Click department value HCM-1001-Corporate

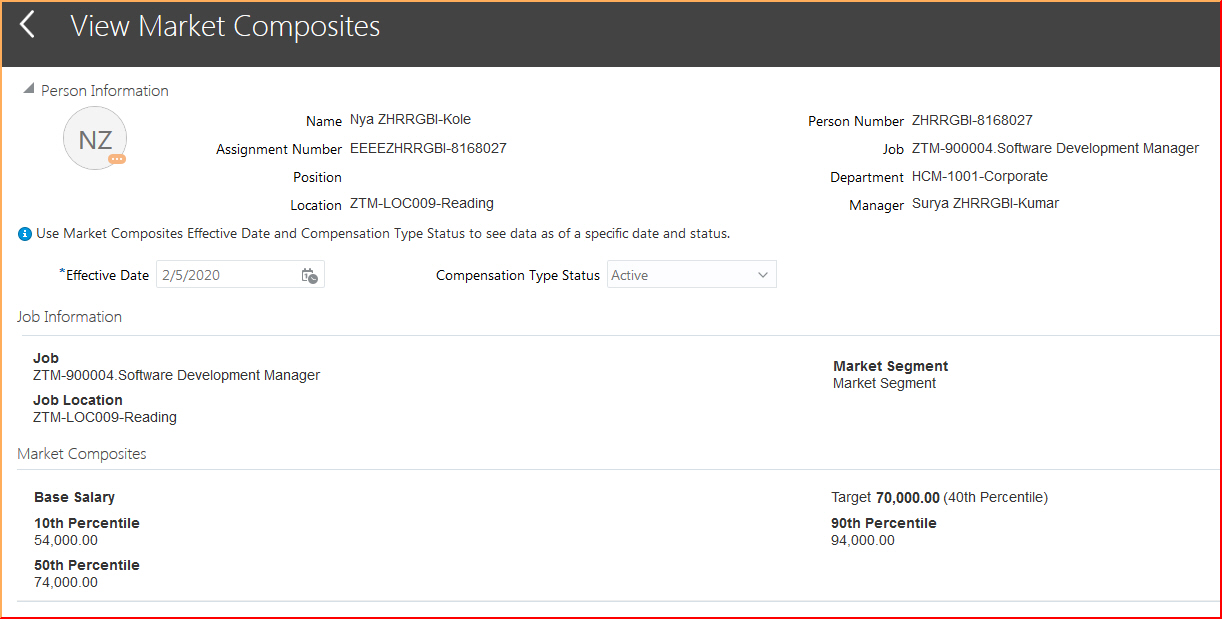click(980, 176)
